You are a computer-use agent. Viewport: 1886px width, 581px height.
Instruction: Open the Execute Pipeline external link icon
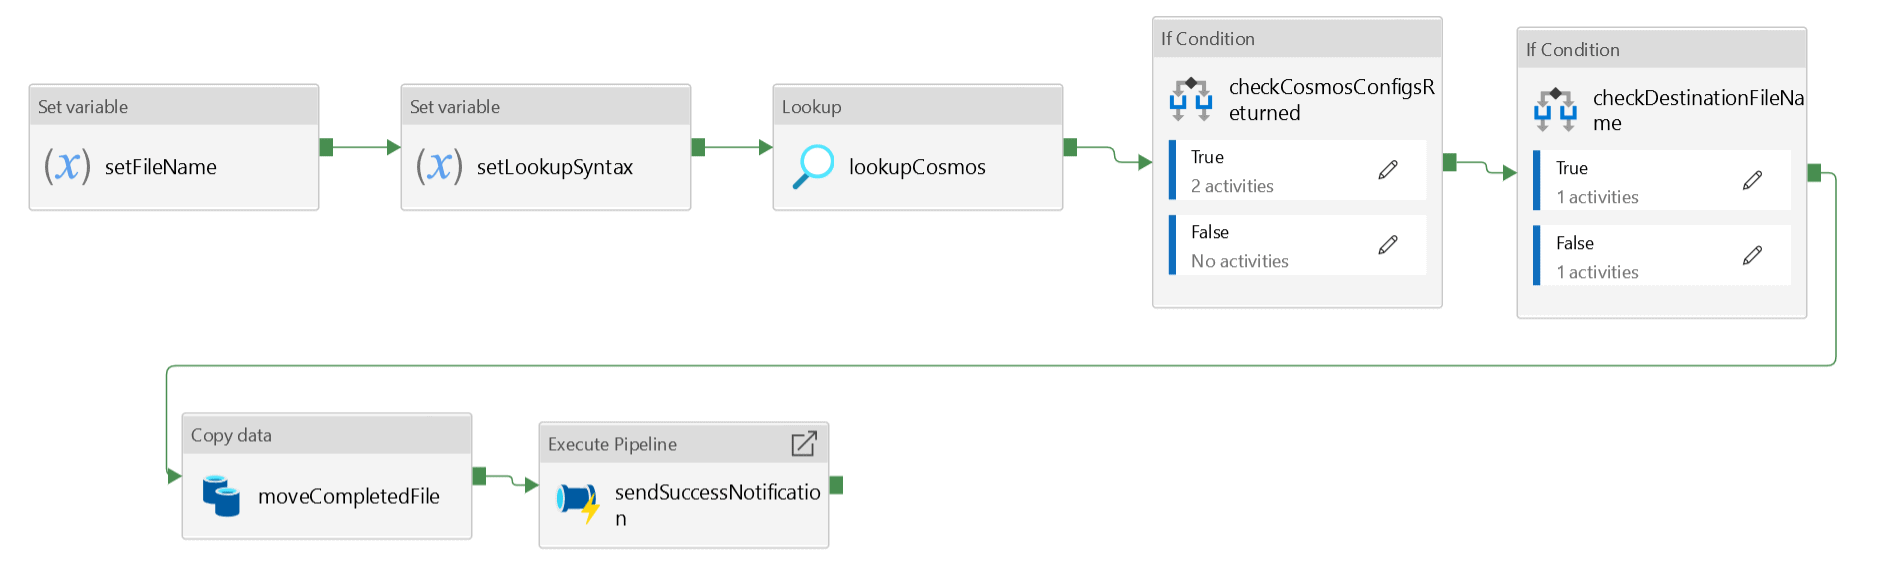pyautogui.click(x=804, y=444)
